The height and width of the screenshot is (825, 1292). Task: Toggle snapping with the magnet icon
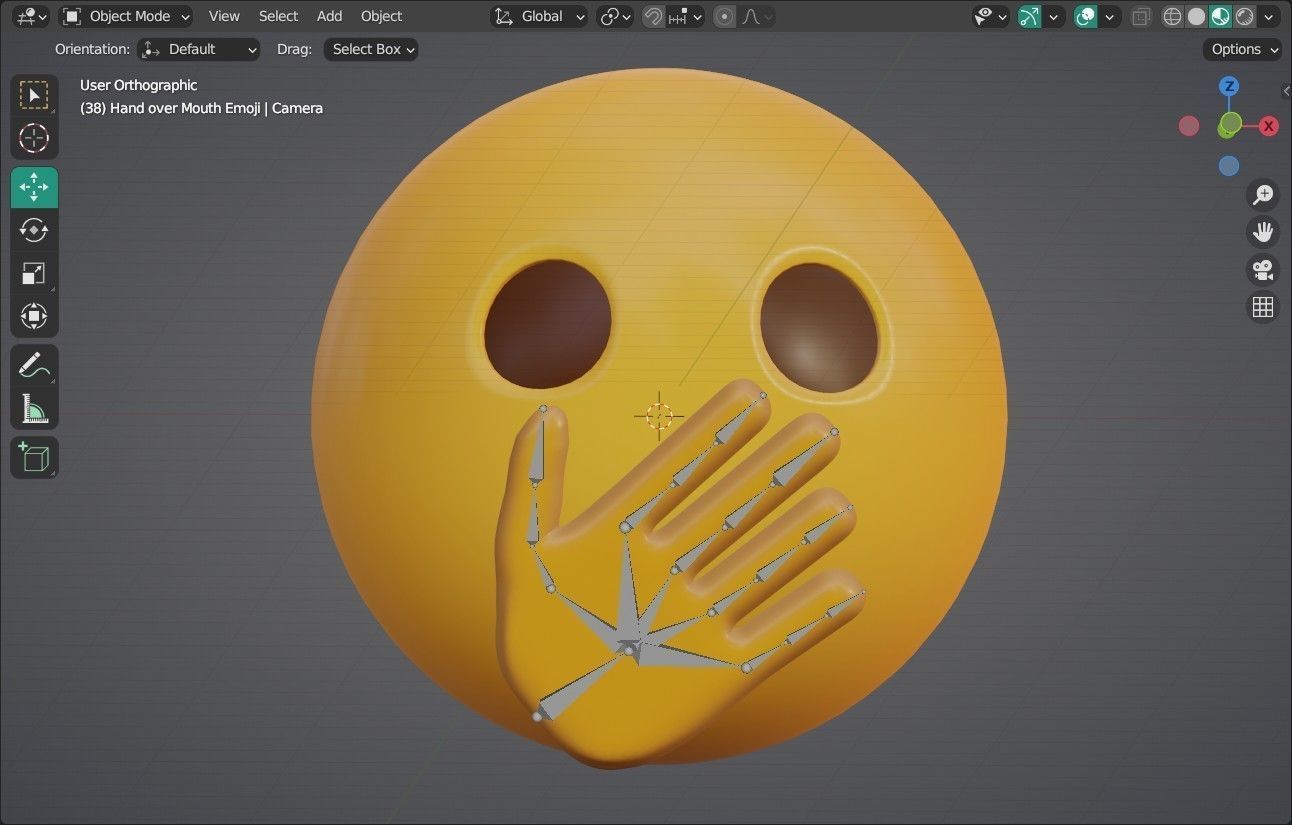click(x=651, y=16)
